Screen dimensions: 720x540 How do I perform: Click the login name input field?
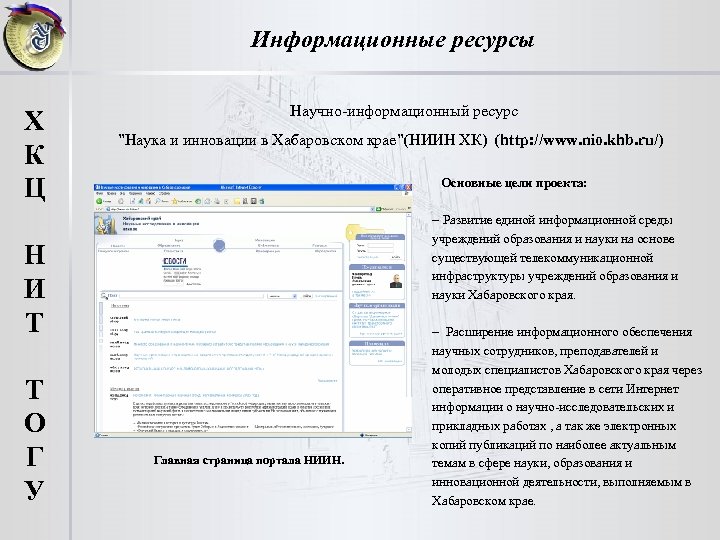pos(381,245)
